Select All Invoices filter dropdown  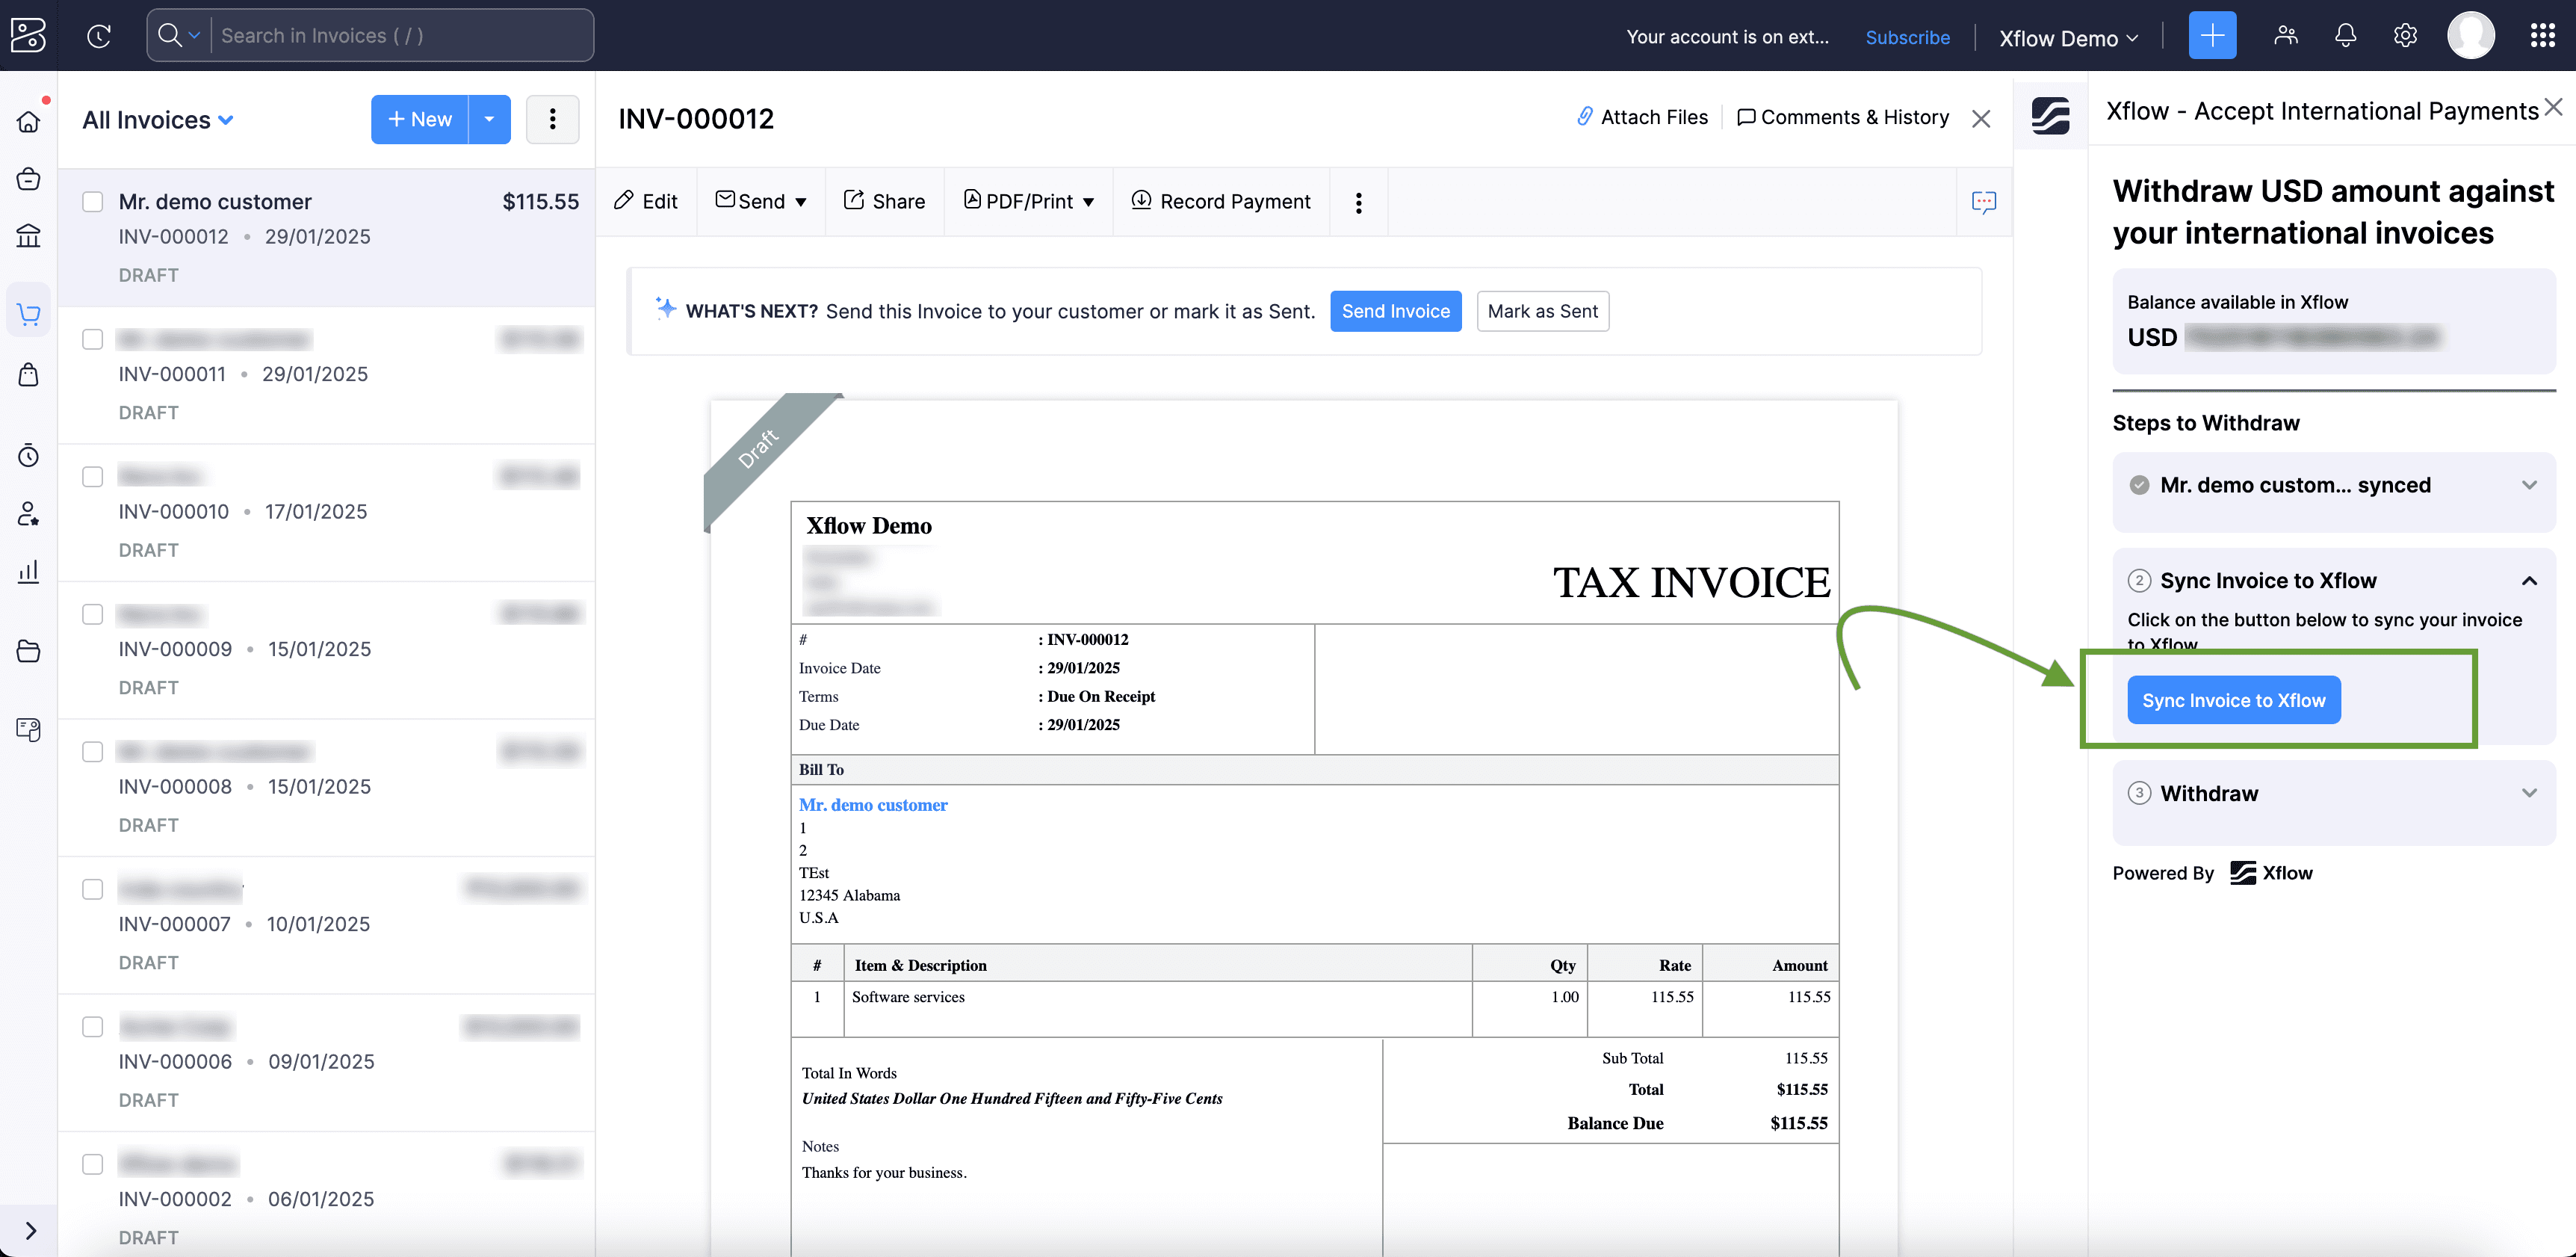159,118
